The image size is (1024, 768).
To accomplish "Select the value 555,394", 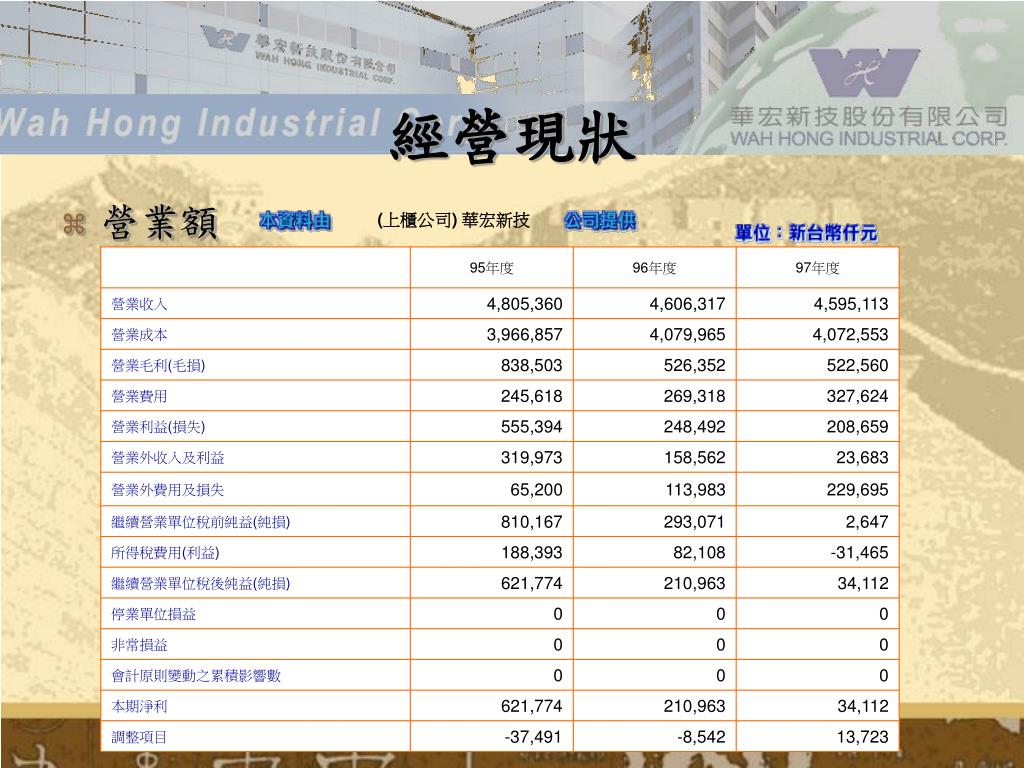I will (532, 426).
